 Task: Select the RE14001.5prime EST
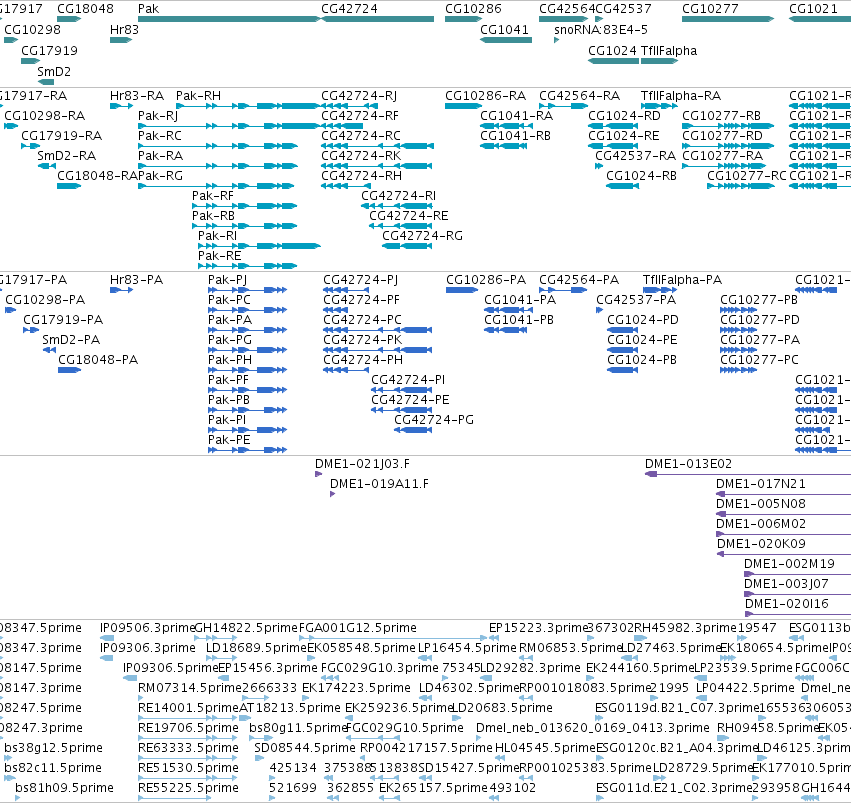(x=188, y=718)
